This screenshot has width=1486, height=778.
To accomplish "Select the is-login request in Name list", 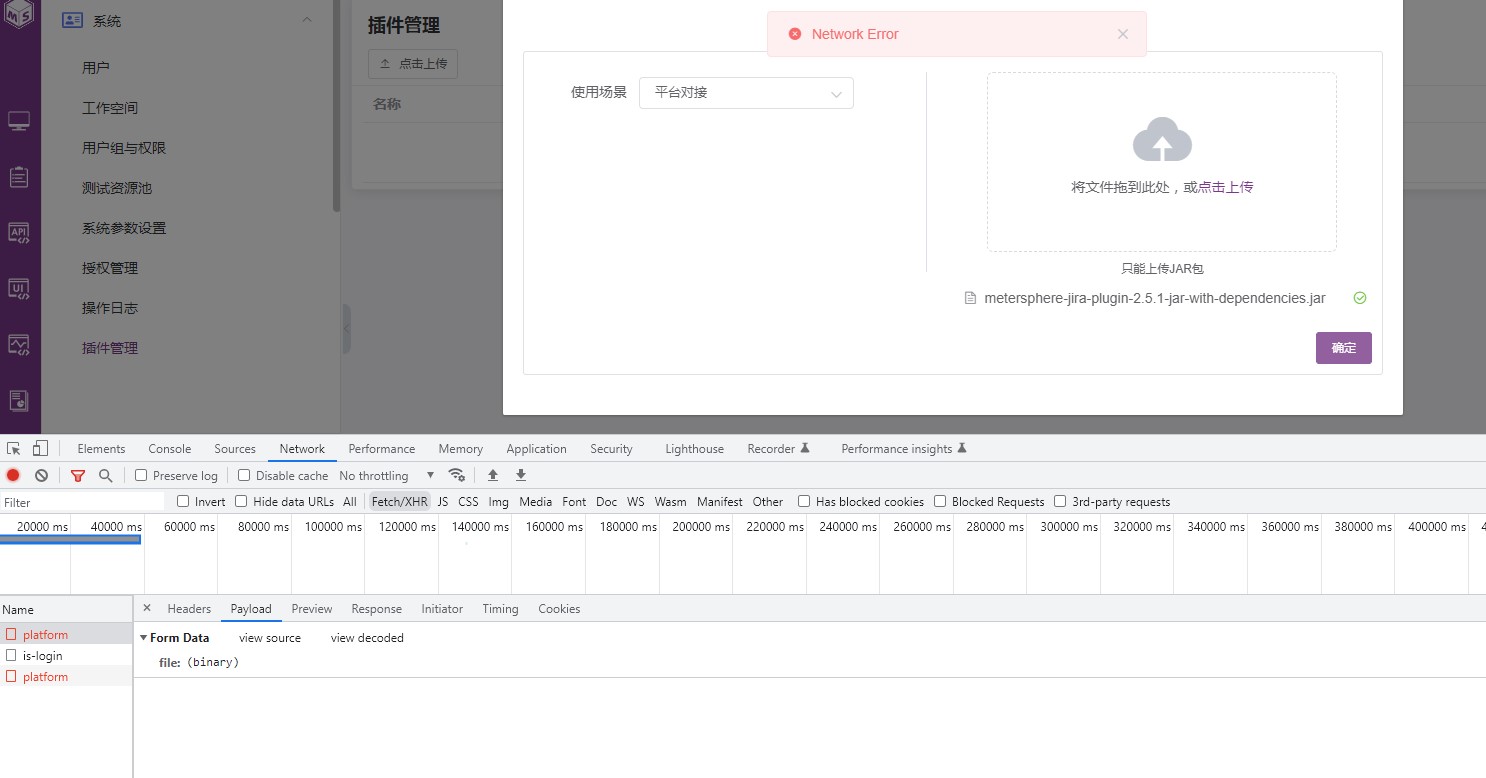I will 44,655.
